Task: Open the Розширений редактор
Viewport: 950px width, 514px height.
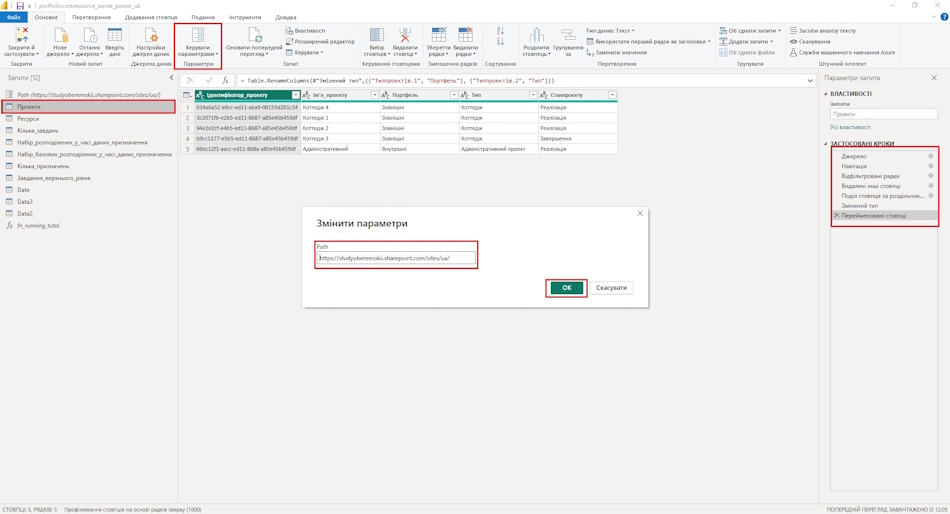Action: (x=320, y=41)
